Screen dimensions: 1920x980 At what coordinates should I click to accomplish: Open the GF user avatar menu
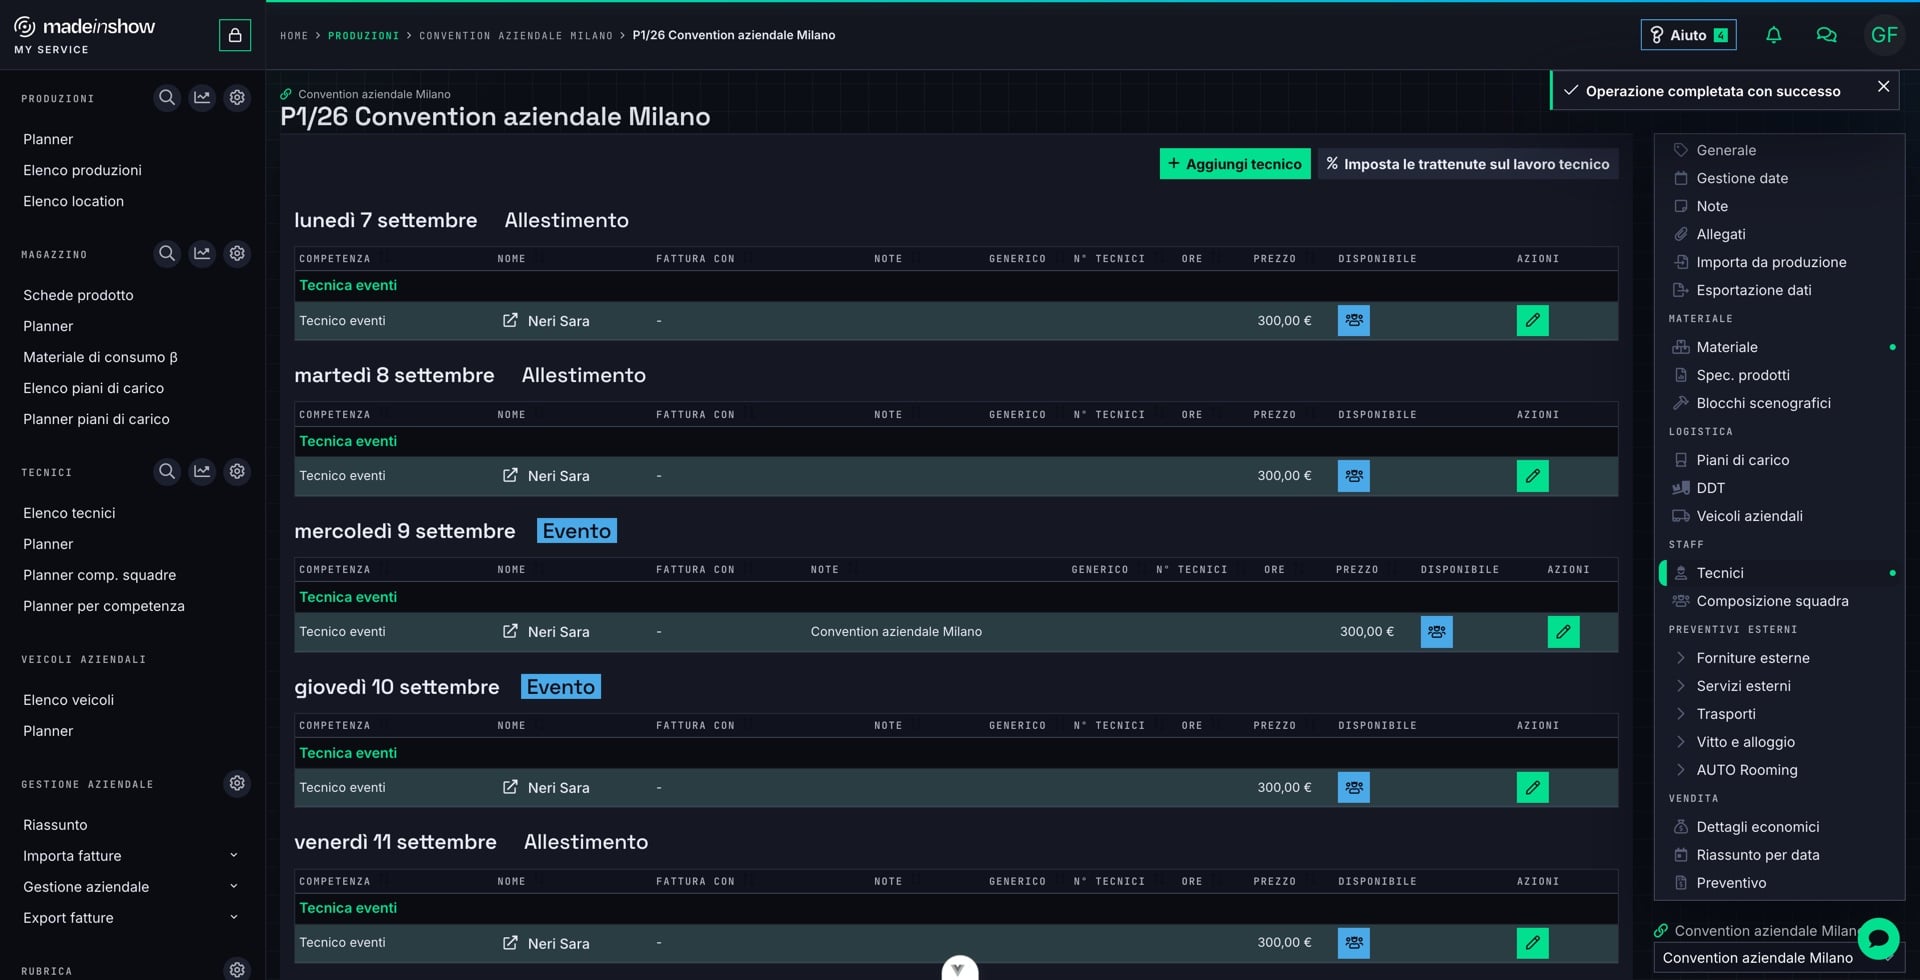coord(1884,35)
